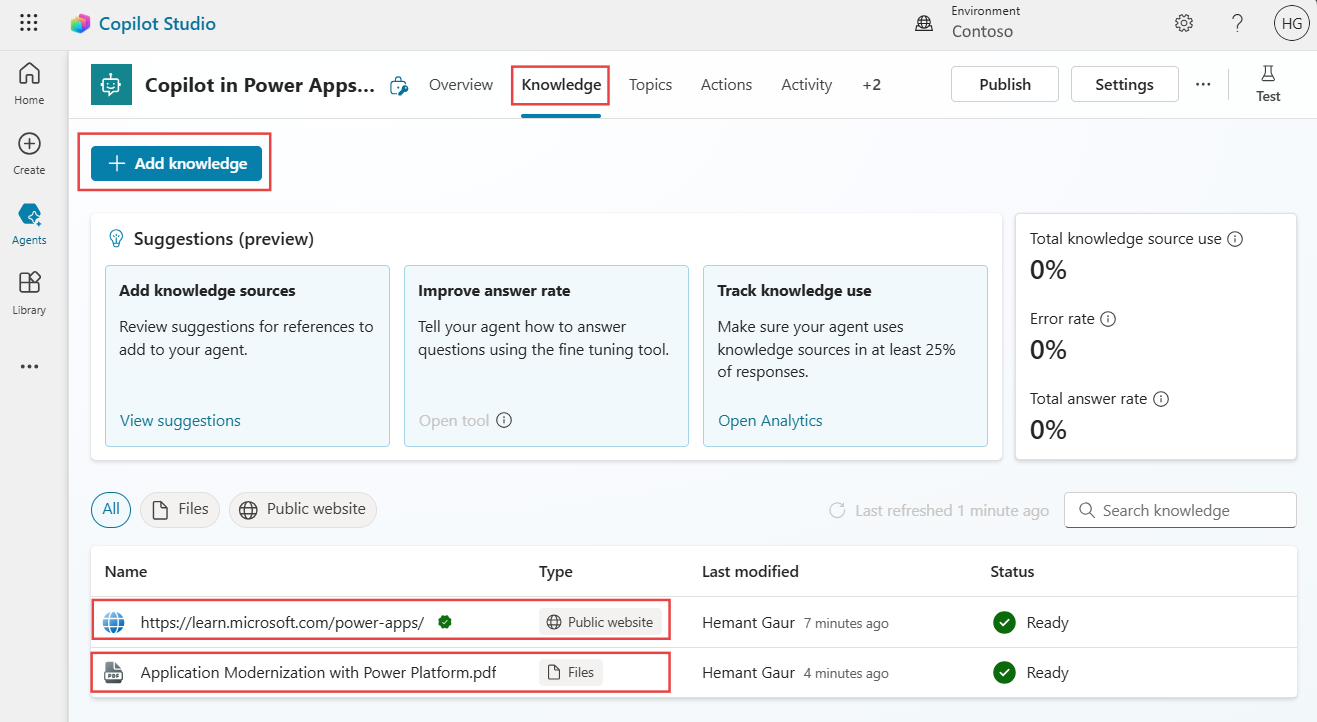Open the HG account avatar
This screenshot has height=722, width=1317.
[x=1291, y=23]
